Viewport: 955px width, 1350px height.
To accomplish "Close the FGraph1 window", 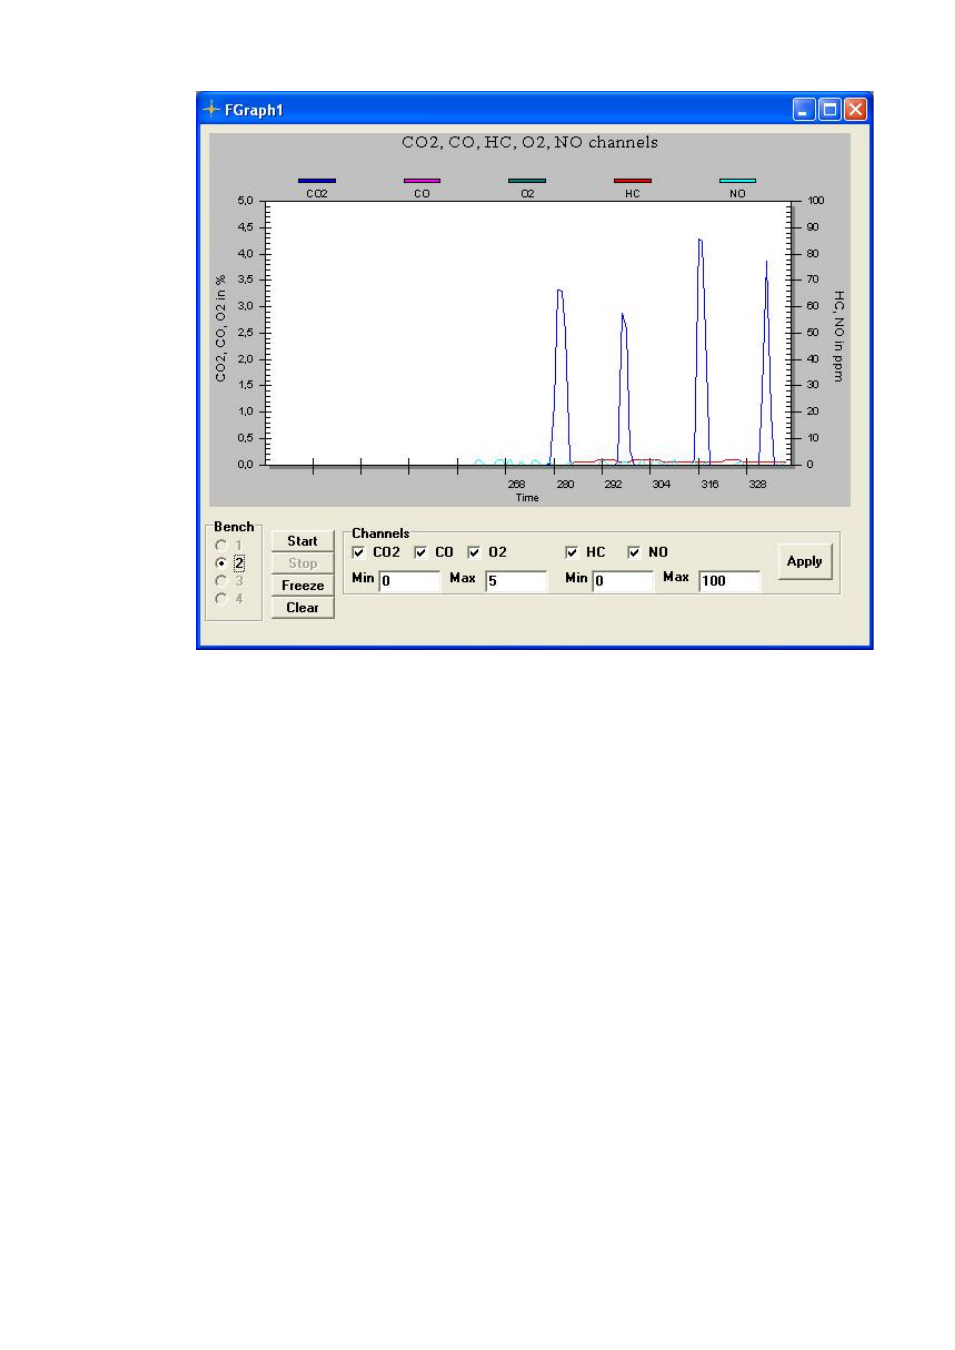I will [x=855, y=109].
